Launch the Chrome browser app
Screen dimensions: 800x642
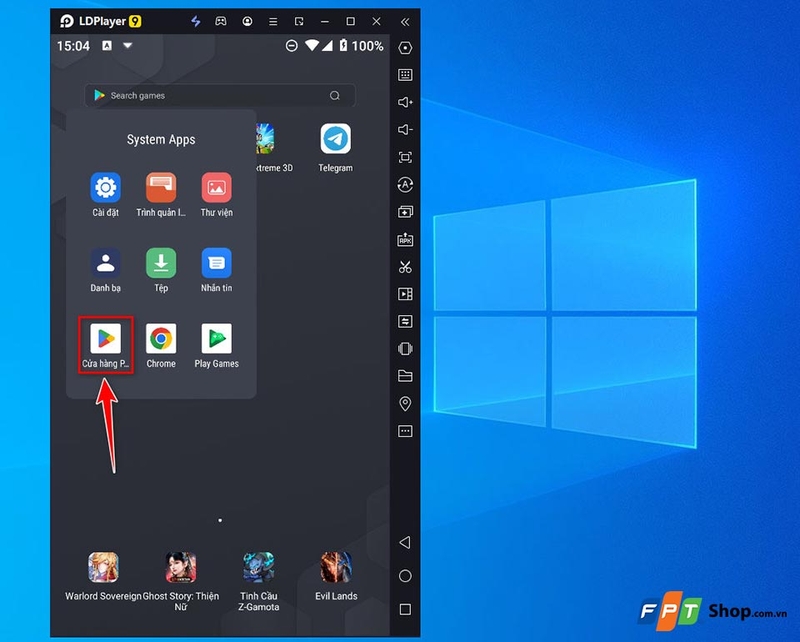pyautogui.click(x=161, y=338)
